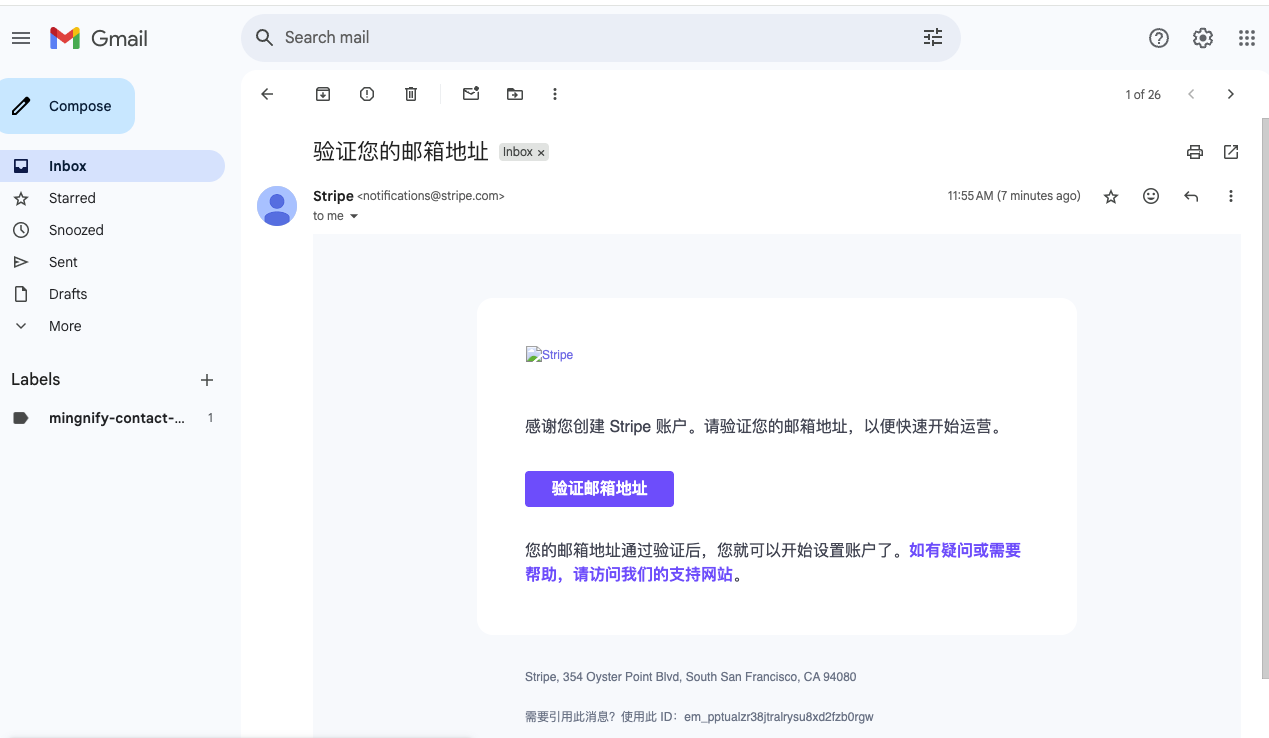Add an emoji reaction to the email
Viewport: 1269px width, 738px height.
[x=1151, y=196]
